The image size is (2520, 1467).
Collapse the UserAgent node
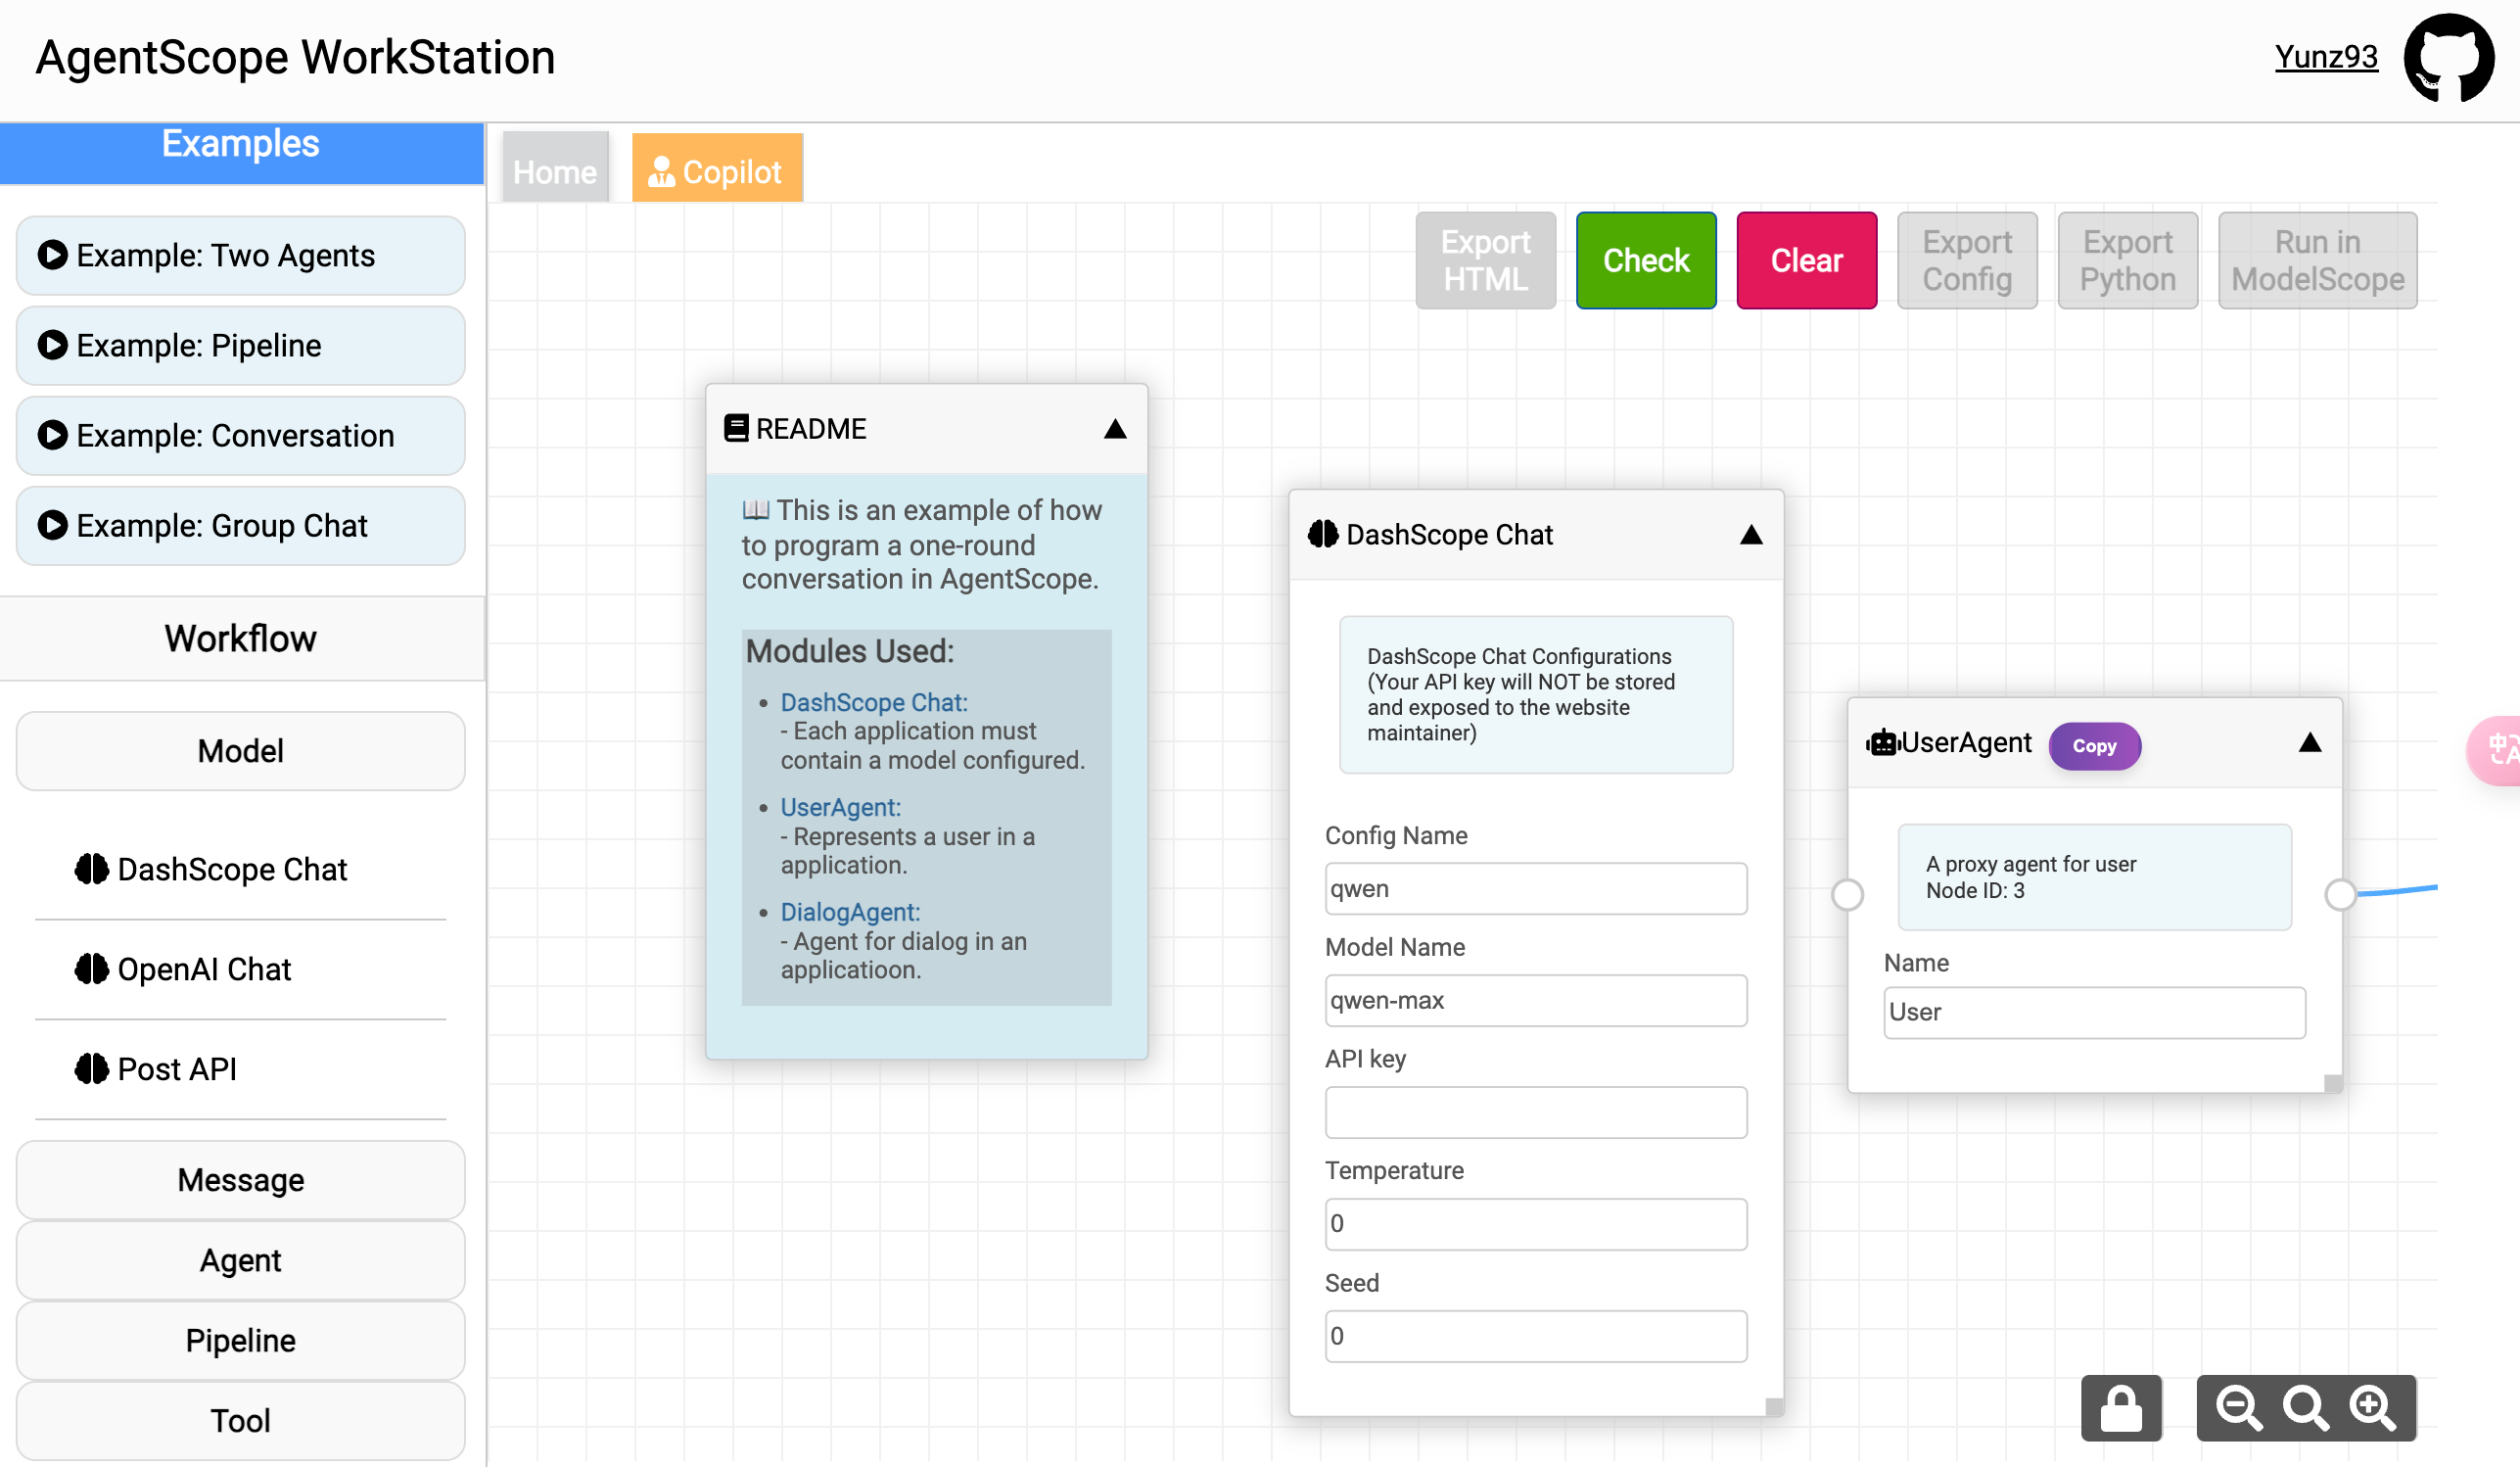click(2310, 742)
